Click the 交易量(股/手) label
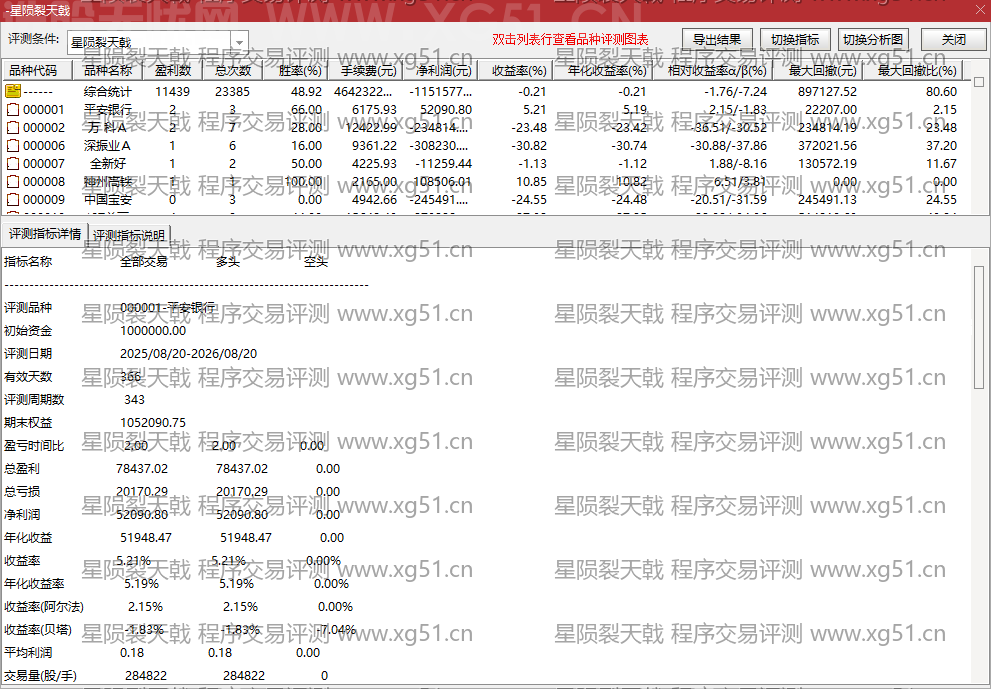This screenshot has width=991, height=689. click(x=40, y=676)
